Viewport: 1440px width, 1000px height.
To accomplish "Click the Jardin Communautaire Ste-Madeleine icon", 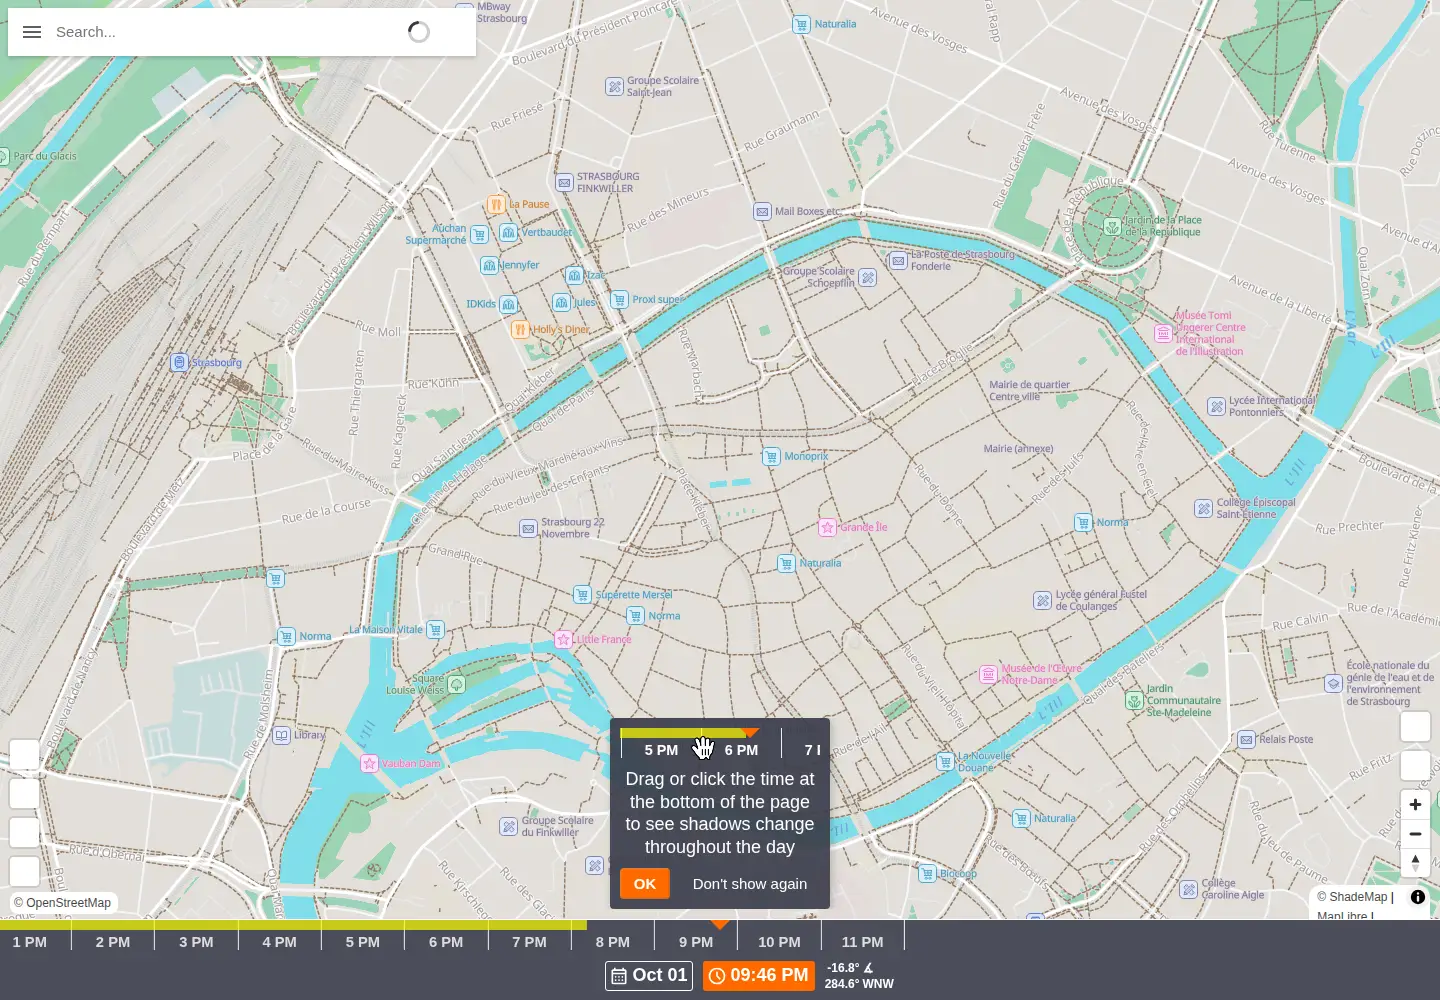I will pos(1134,700).
